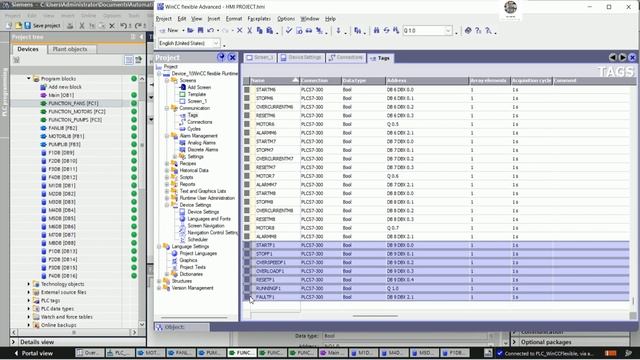The width and height of the screenshot is (640, 360).
Task: Open the Insert menu
Action: [213, 19]
